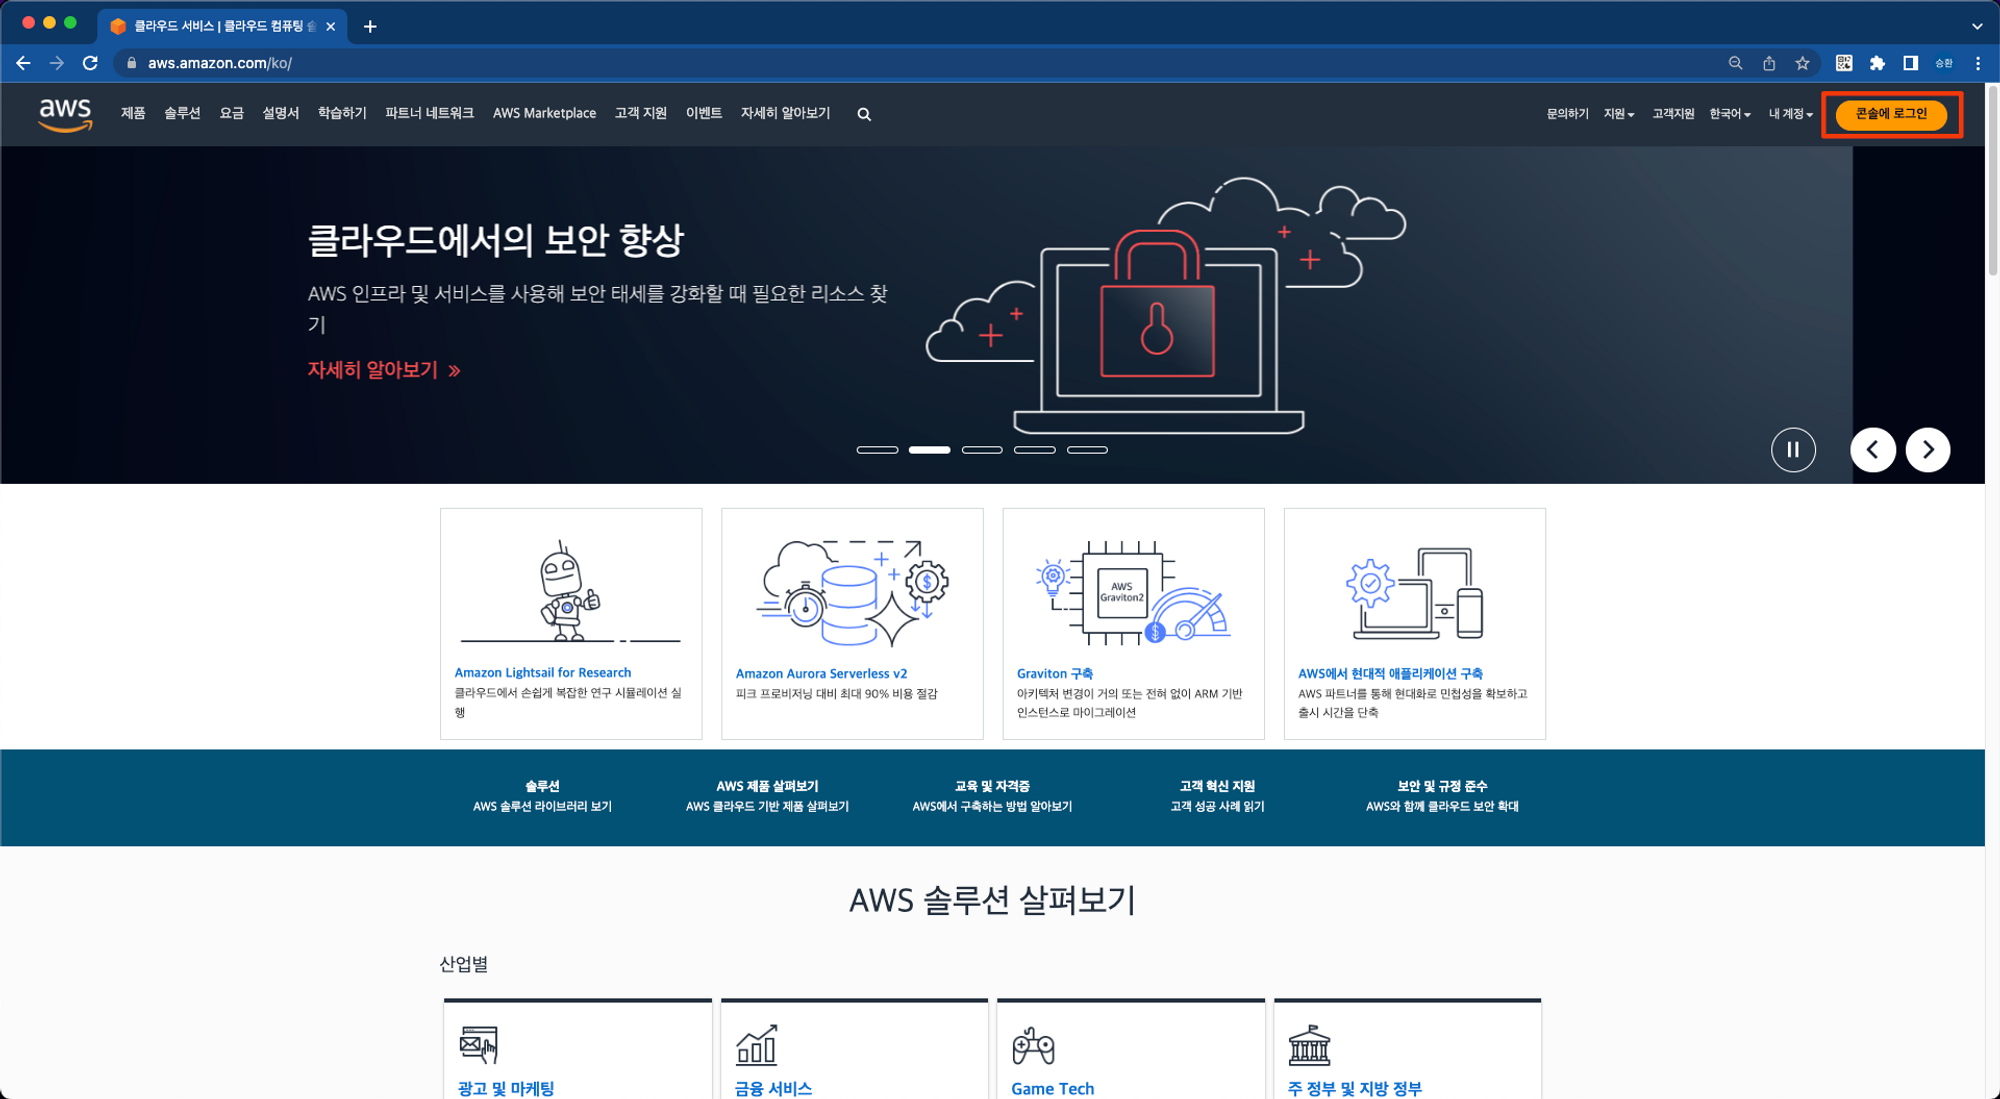Select the third carousel indicator dash
2000x1099 pixels.
click(x=982, y=450)
